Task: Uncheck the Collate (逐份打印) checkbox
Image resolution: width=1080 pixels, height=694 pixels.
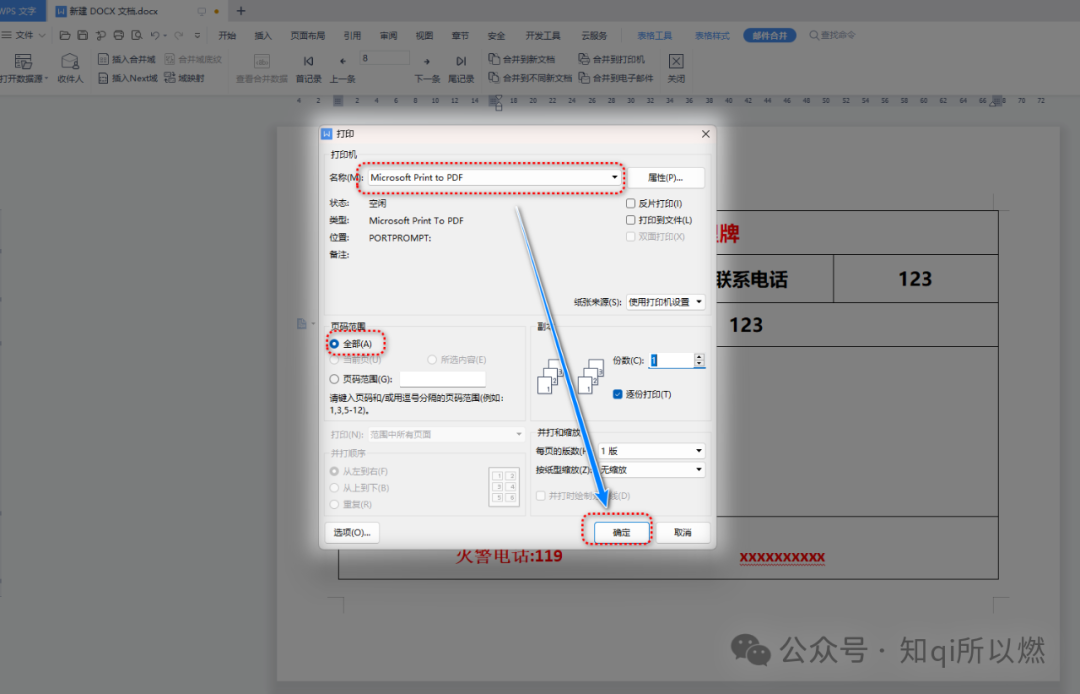Action: pyautogui.click(x=617, y=395)
